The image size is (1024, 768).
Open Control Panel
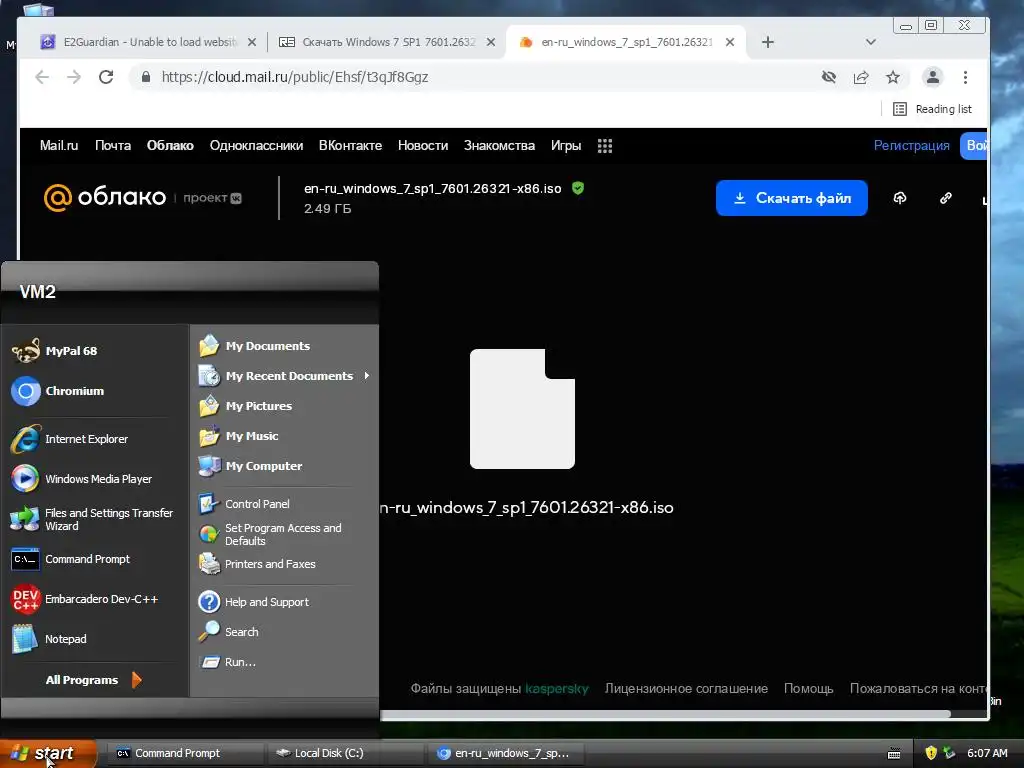coord(244,504)
